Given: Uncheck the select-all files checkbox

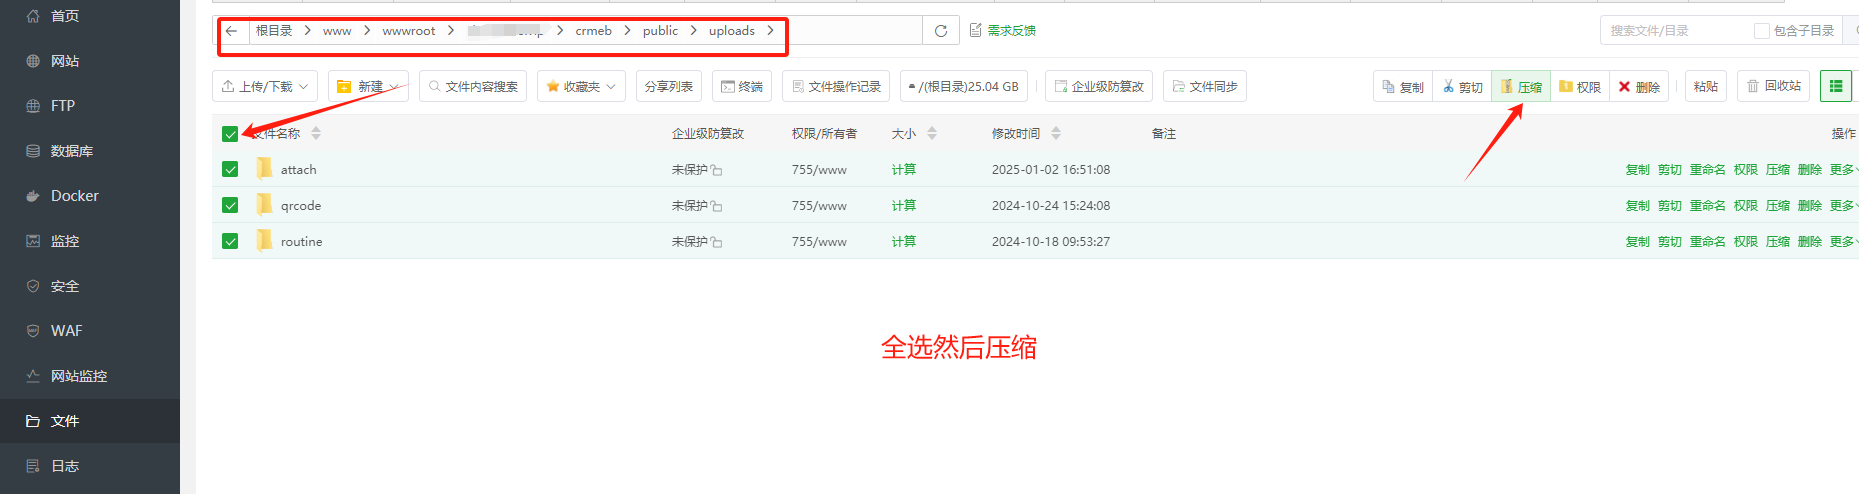Looking at the screenshot, I should (x=230, y=134).
